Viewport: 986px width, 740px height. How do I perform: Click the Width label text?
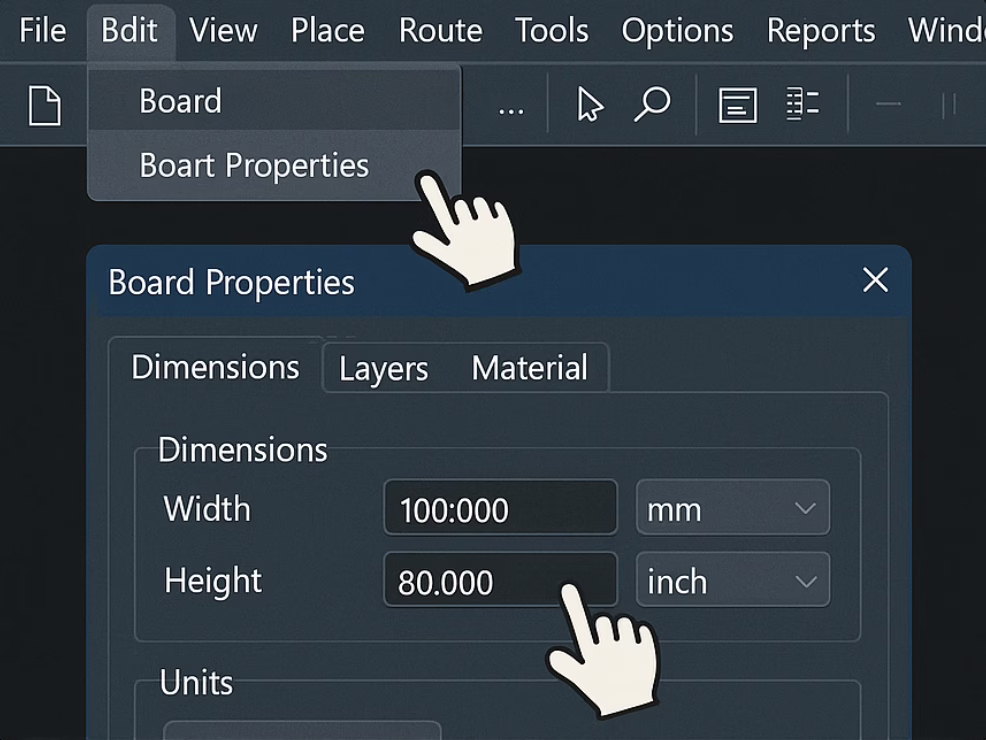[x=207, y=508]
